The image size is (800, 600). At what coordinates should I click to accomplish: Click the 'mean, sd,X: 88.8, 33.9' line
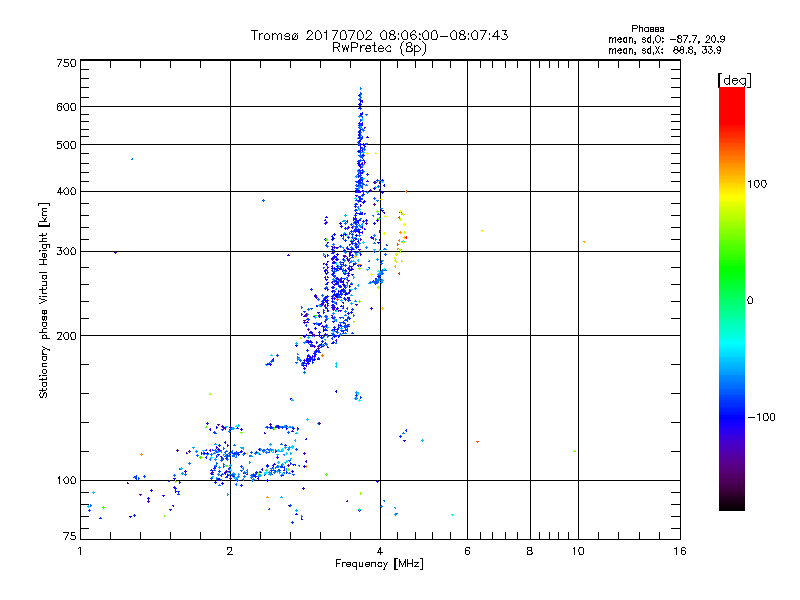click(x=664, y=50)
